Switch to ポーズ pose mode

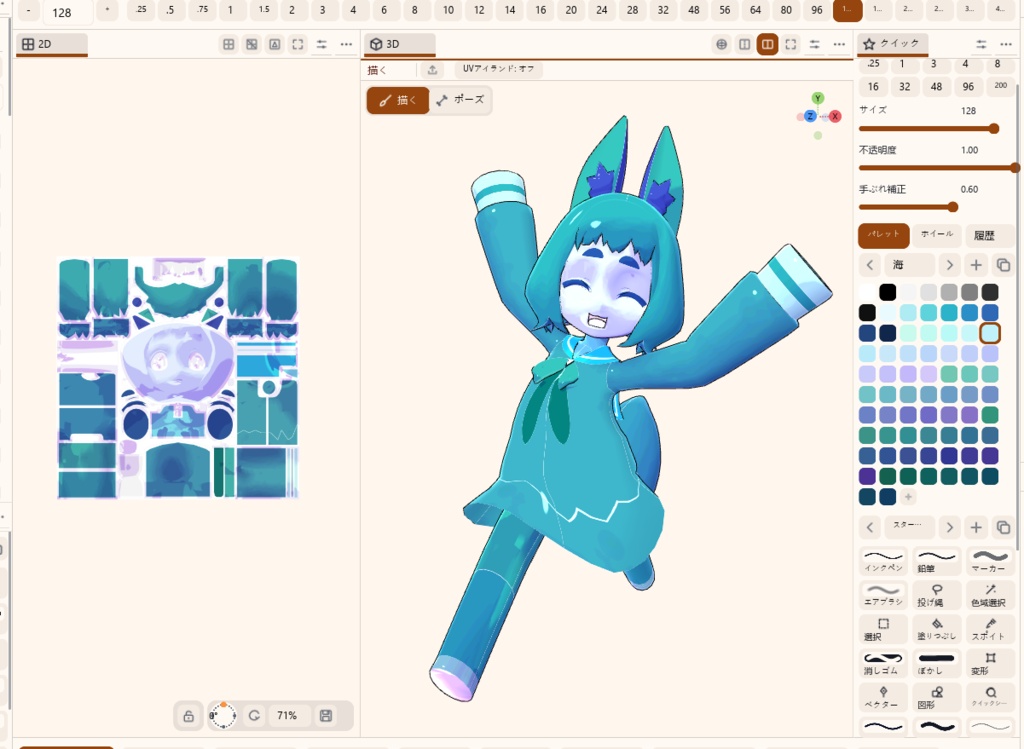[x=460, y=100]
